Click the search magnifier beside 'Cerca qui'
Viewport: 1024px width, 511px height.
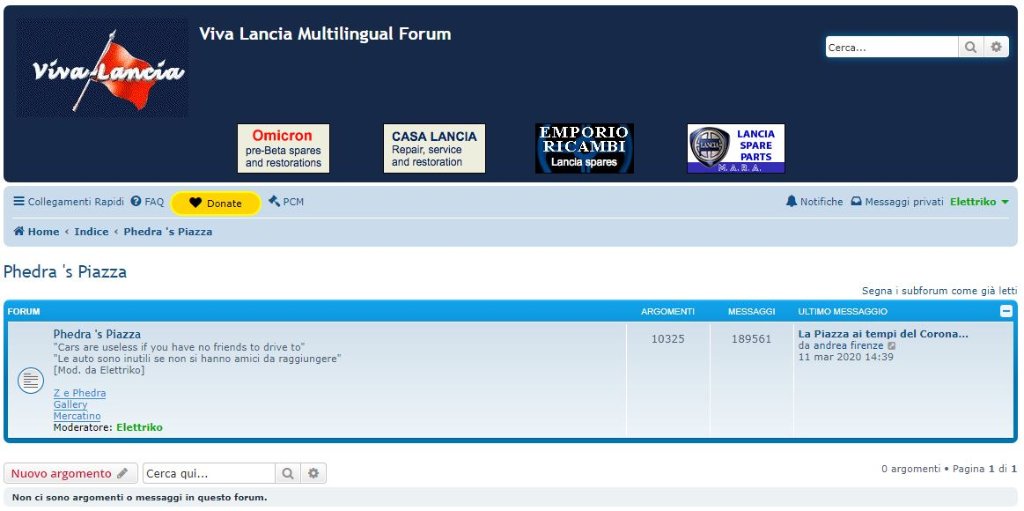pos(288,473)
